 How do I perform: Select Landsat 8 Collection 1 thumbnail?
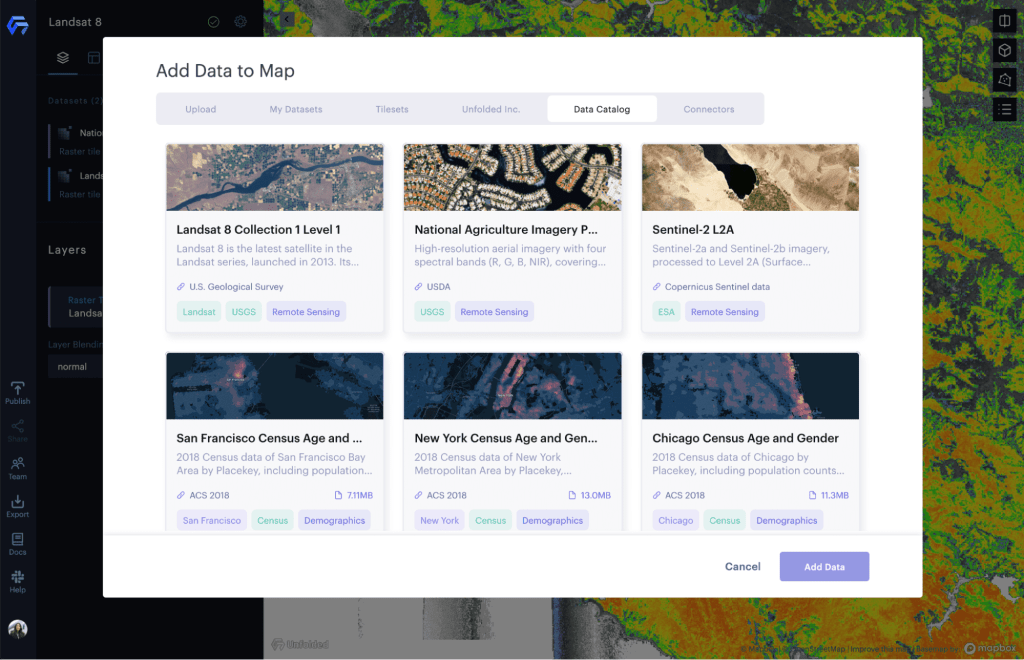tap(275, 178)
